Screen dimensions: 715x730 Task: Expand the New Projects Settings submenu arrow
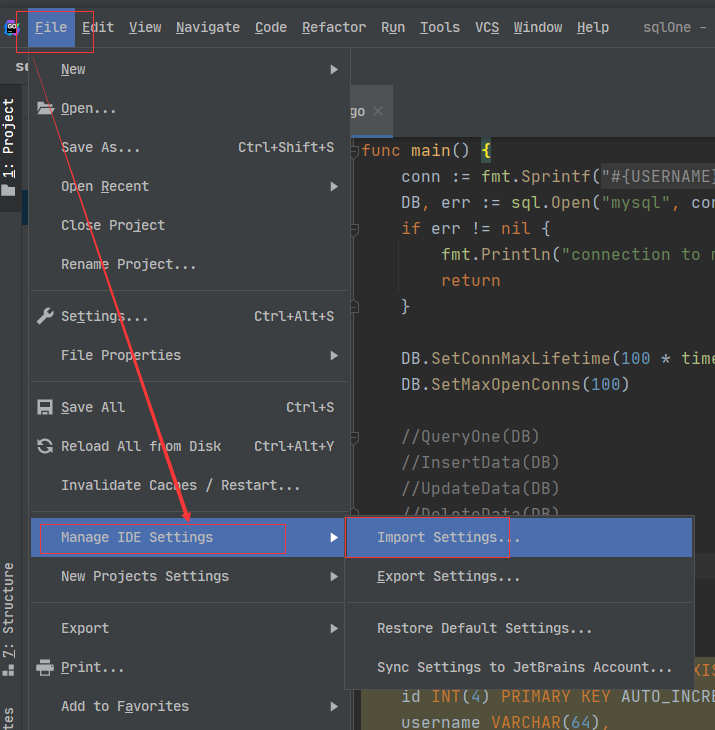click(334, 576)
